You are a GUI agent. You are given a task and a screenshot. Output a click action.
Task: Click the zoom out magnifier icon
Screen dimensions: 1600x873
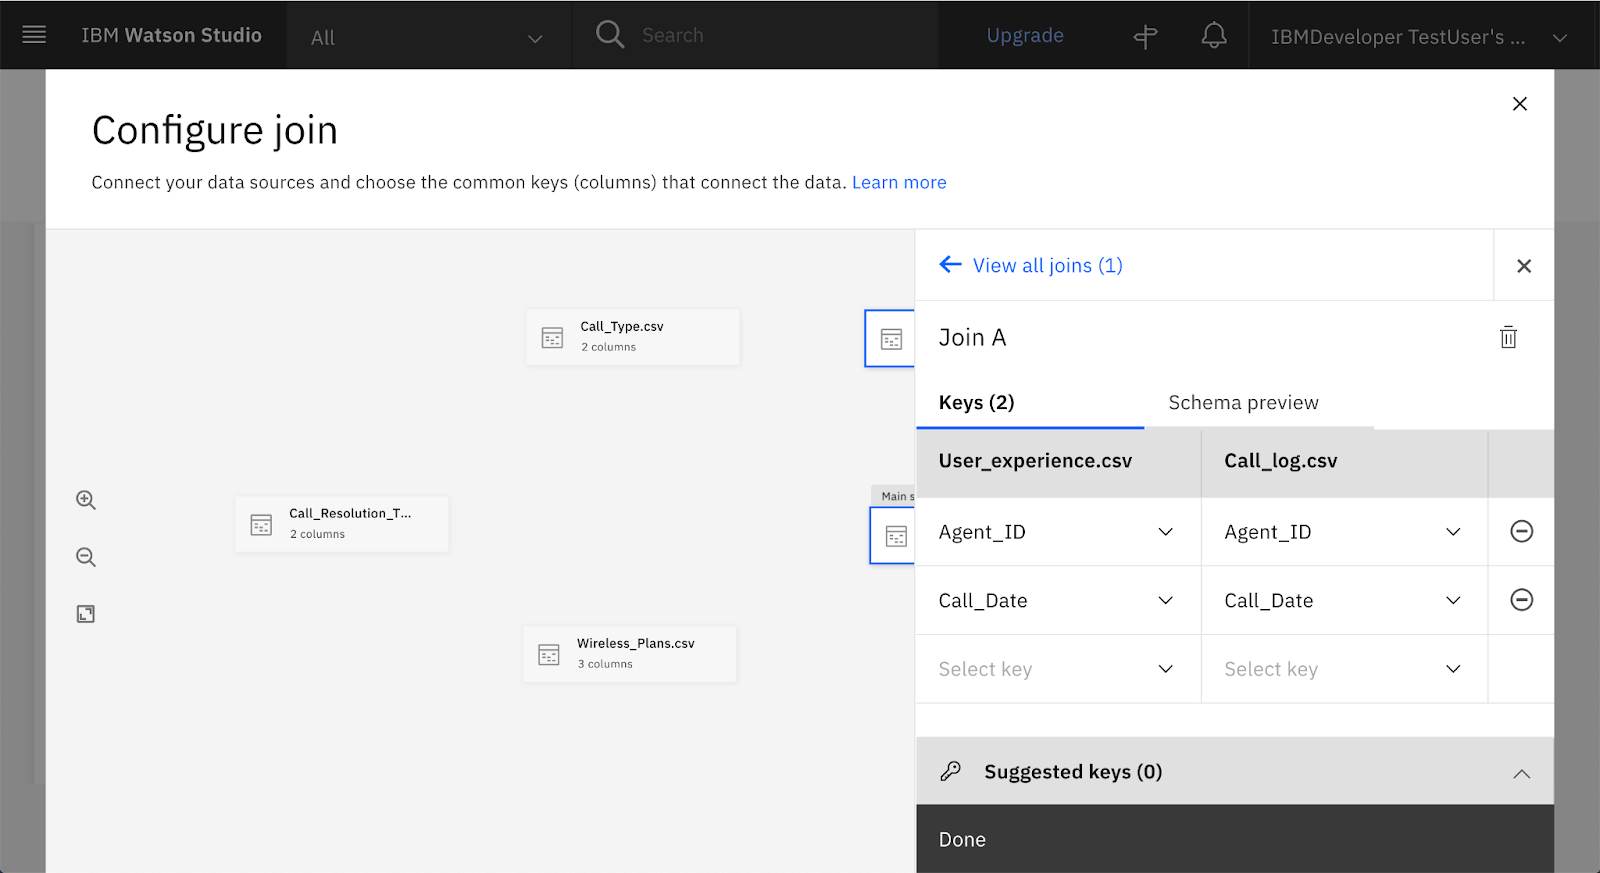click(x=86, y=557)
